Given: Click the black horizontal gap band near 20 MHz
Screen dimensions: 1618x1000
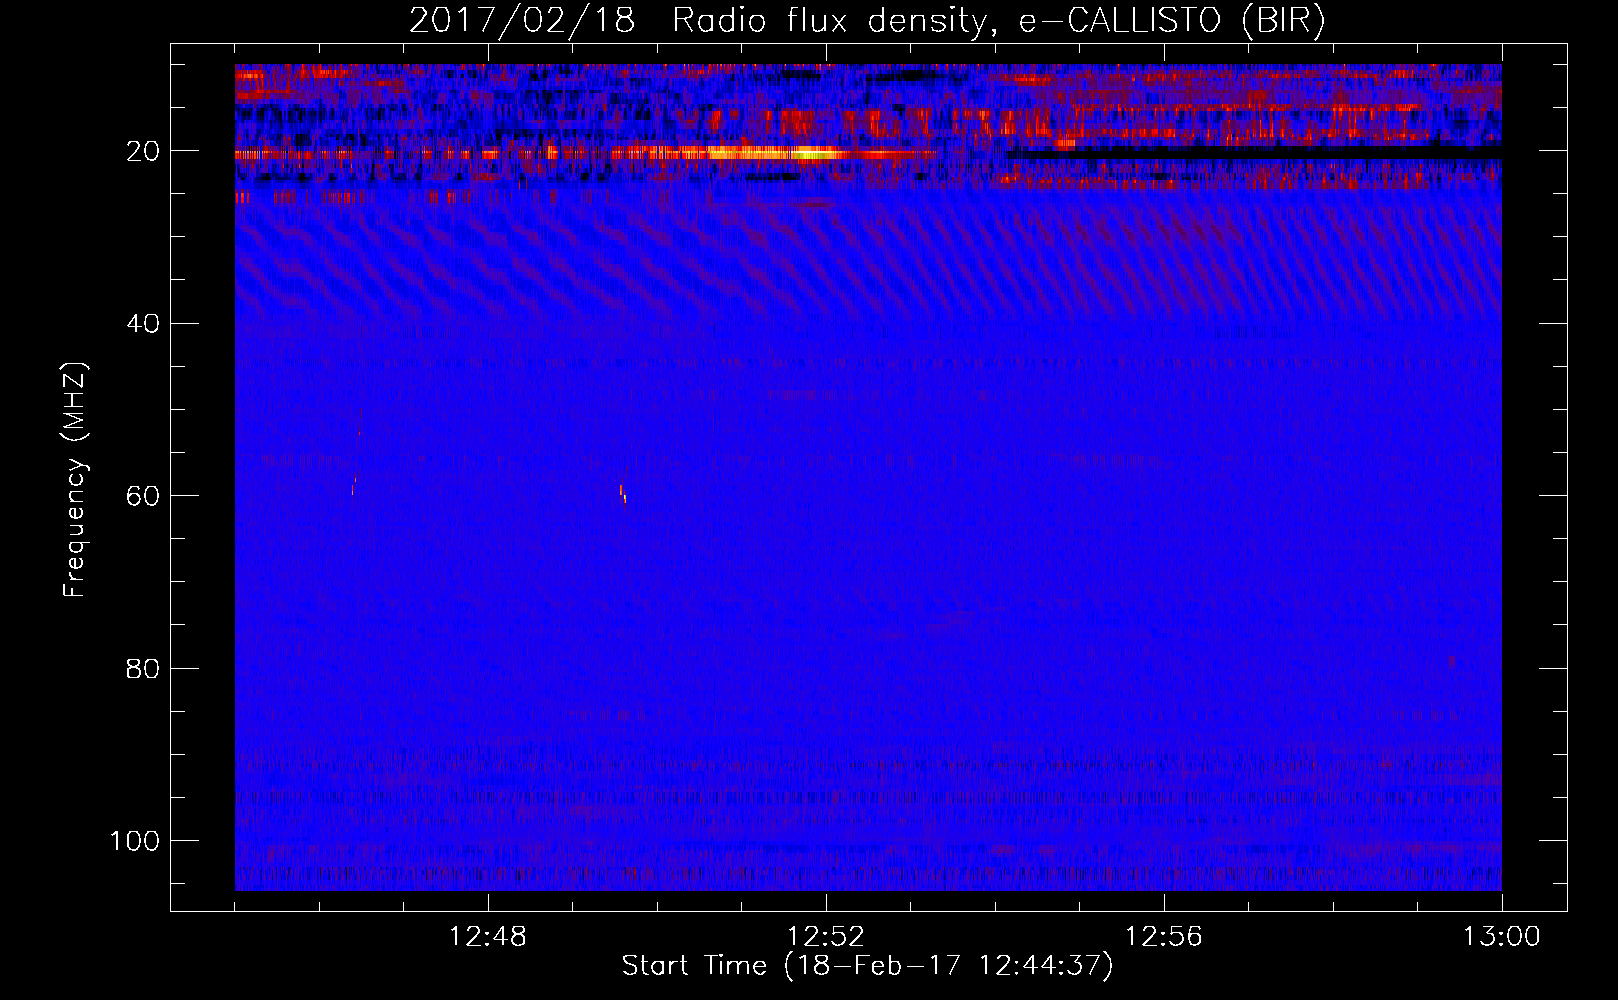Looking at the screenshot, I should tap(1255, 154).
